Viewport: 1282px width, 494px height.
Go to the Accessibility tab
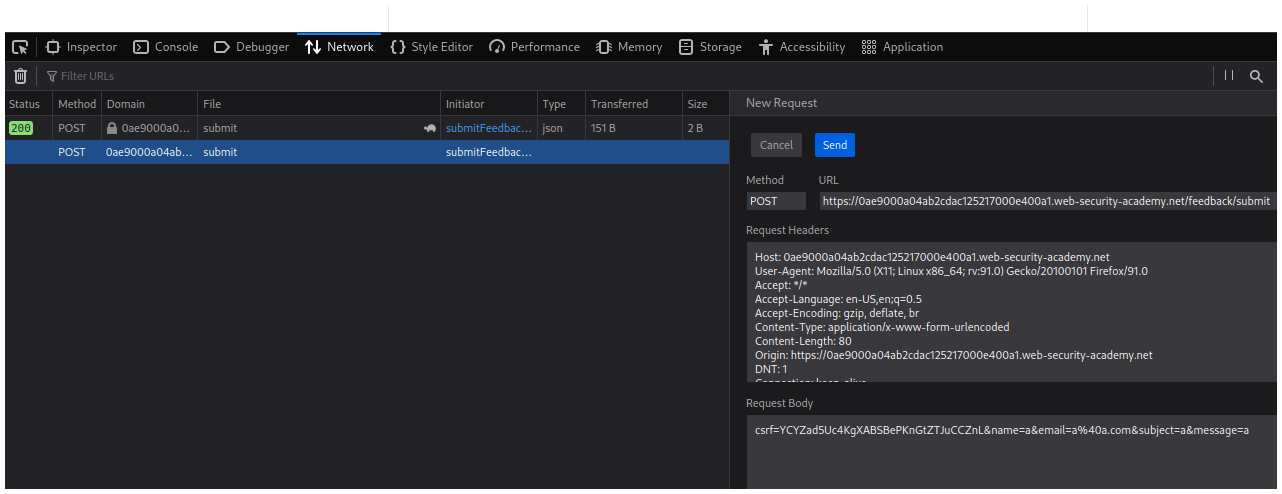tap(802, 47)
